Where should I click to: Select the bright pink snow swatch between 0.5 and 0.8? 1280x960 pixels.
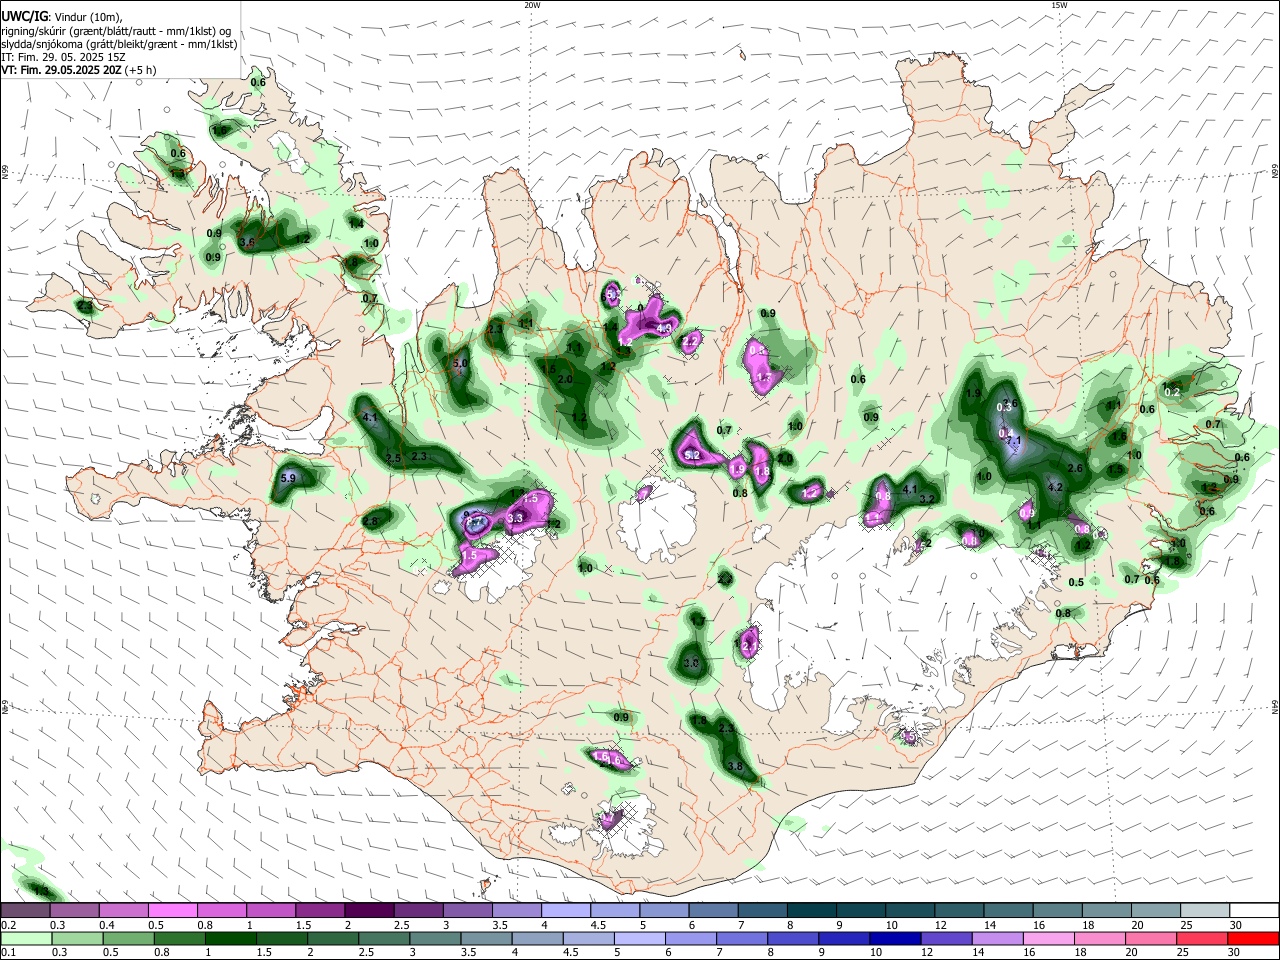click(x=173, y=911)
